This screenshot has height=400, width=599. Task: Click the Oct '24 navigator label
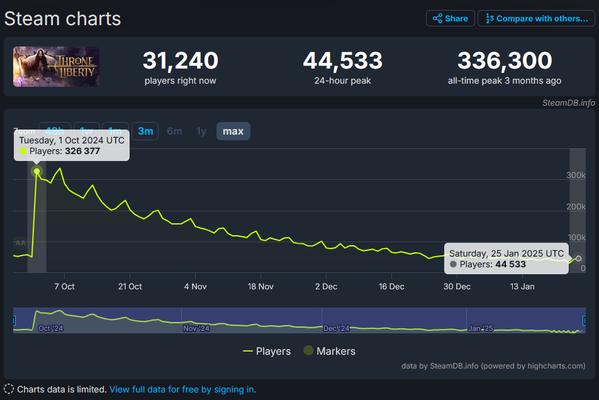pyautogui.click(x=51, y=328)
